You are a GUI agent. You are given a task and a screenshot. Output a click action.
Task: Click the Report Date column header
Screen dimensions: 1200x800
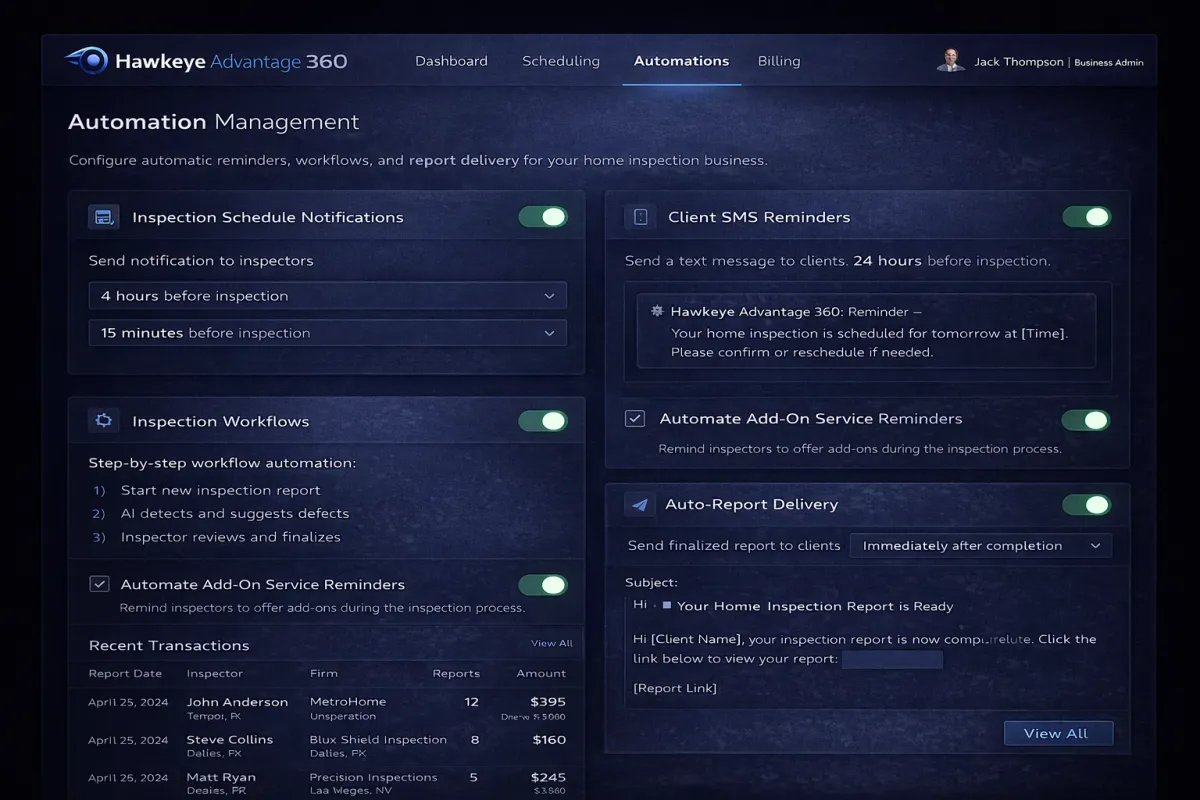[x=125, y=673]
